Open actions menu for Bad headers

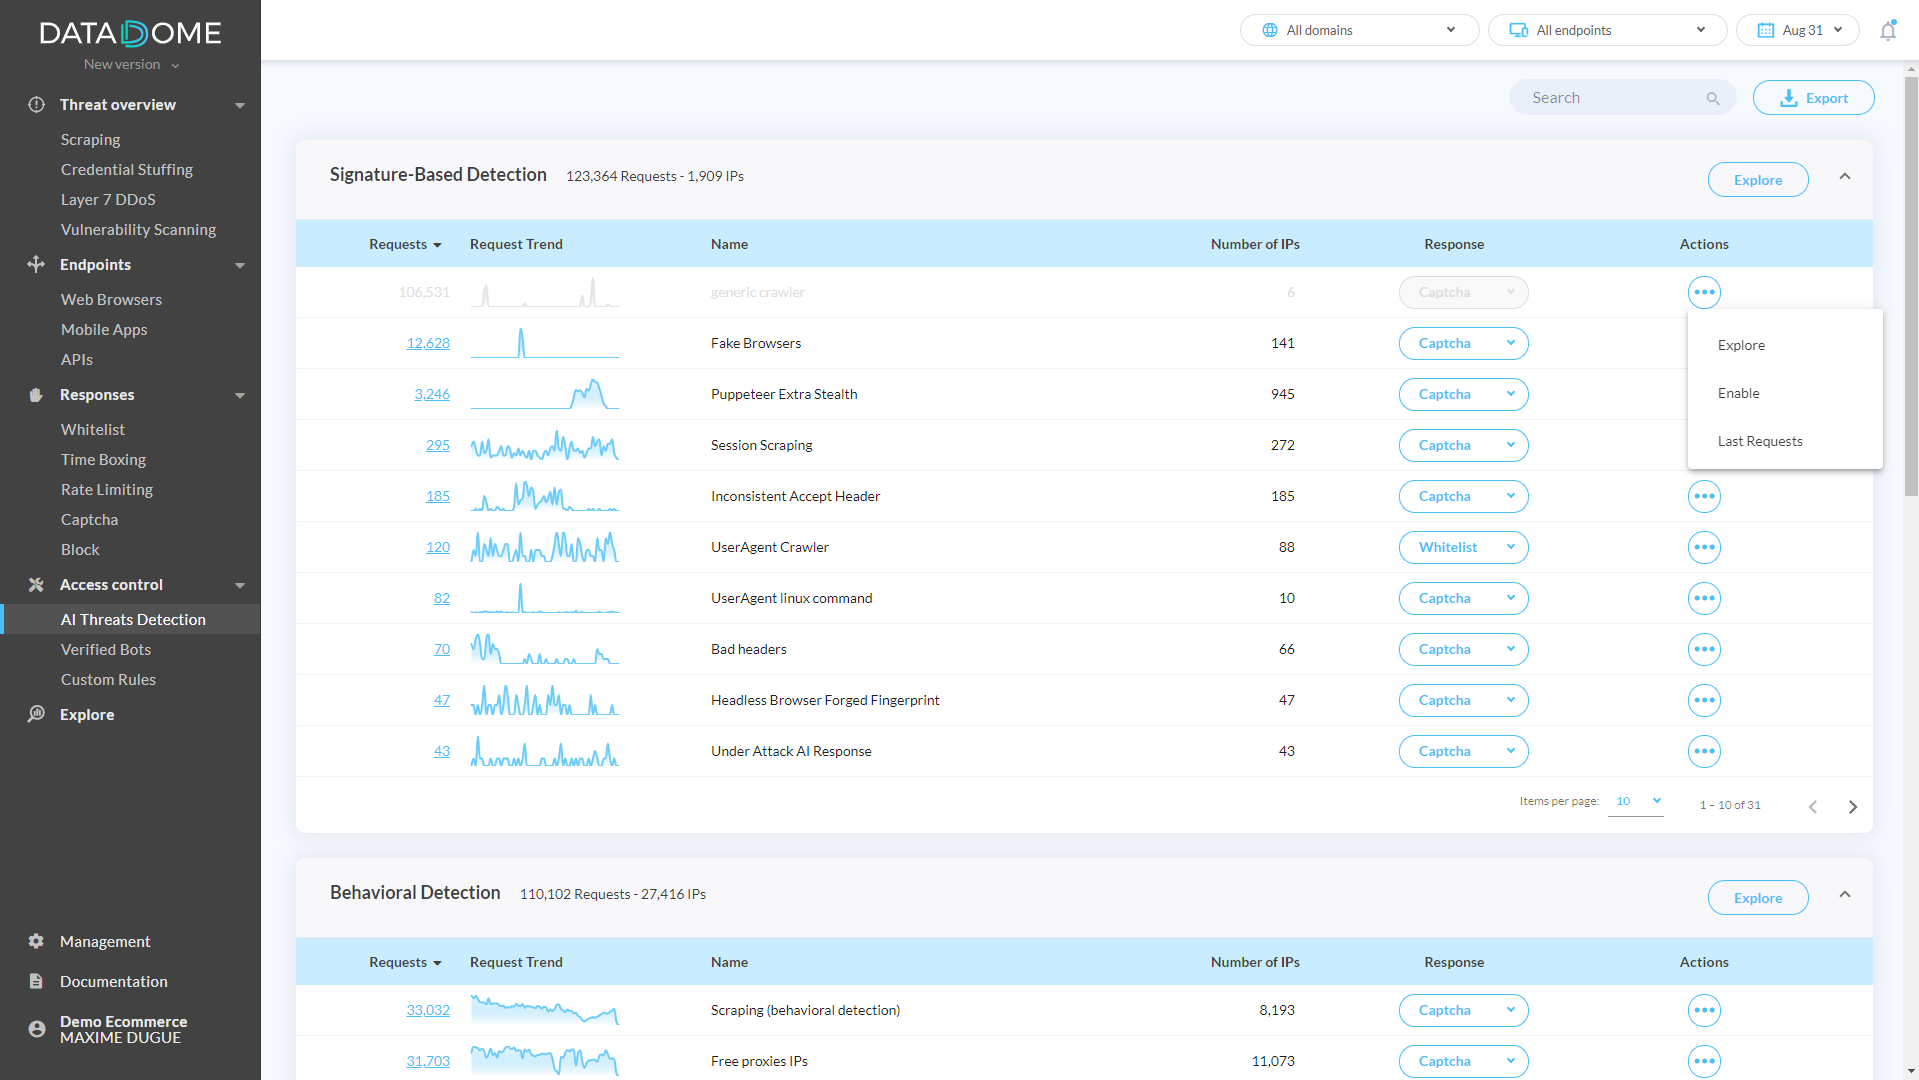click(1704, 649)
